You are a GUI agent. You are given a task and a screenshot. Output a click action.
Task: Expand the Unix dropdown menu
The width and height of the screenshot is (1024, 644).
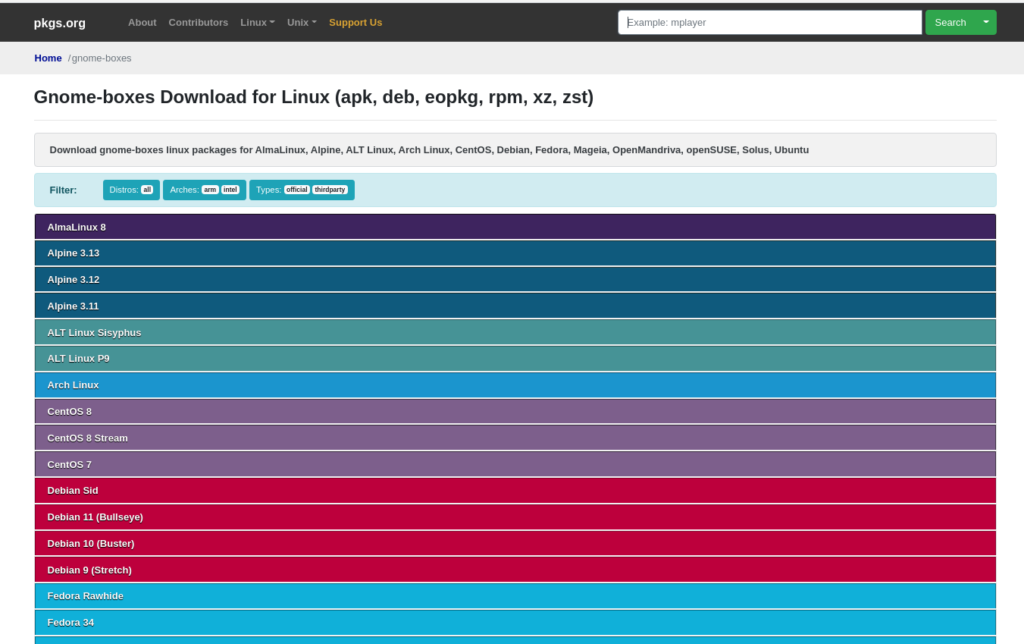point(302,22)
